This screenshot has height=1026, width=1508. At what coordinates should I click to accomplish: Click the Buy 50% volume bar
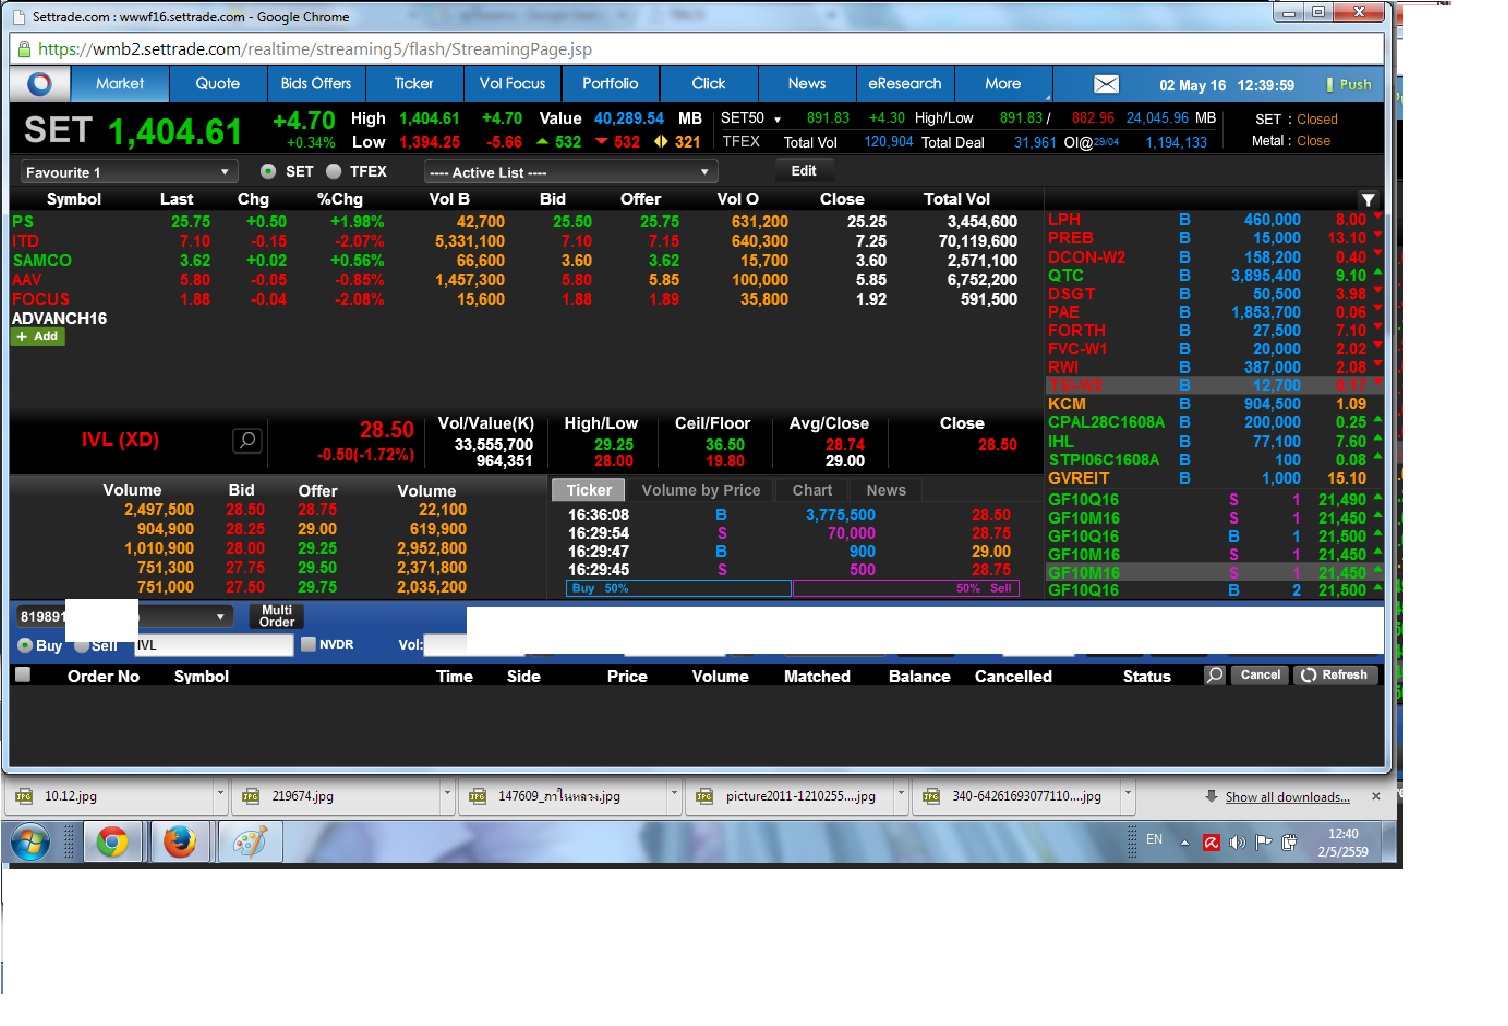point(679,589)
